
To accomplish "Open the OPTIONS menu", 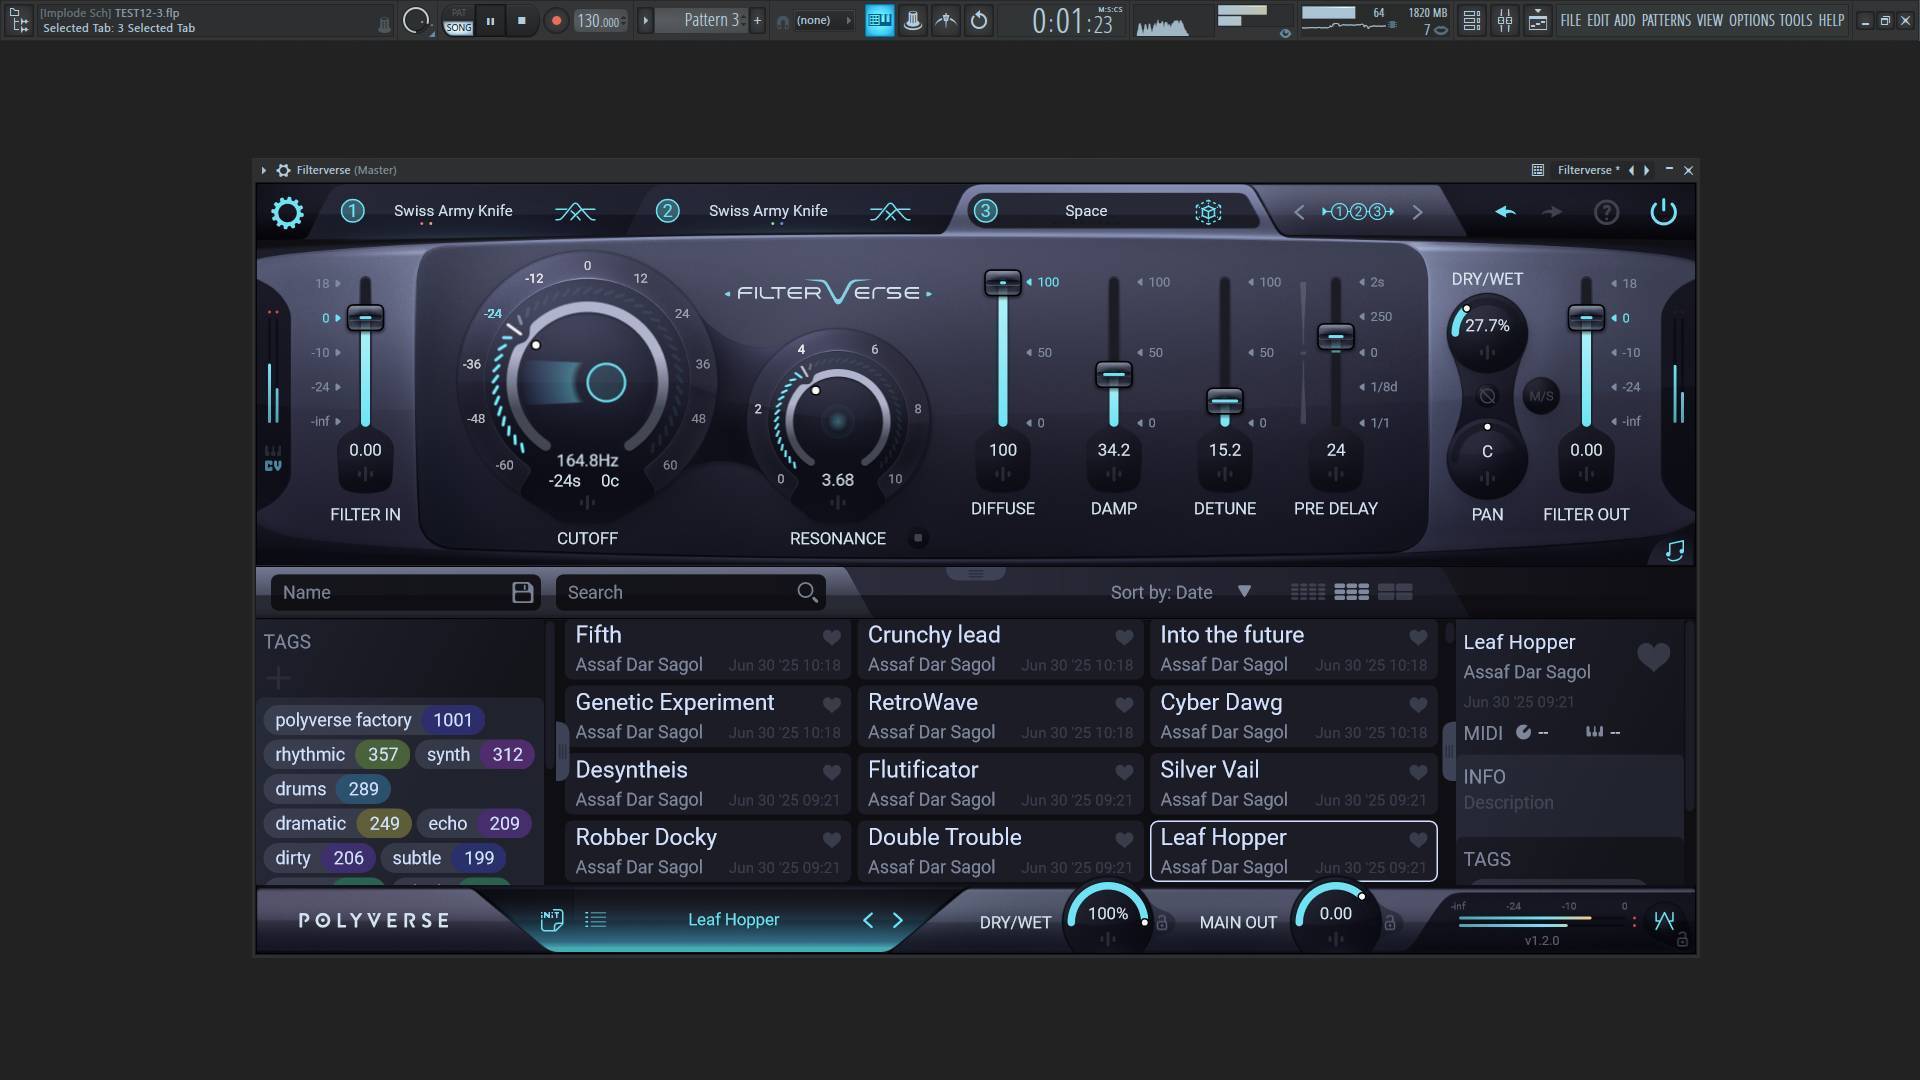I will (1751, 20).
